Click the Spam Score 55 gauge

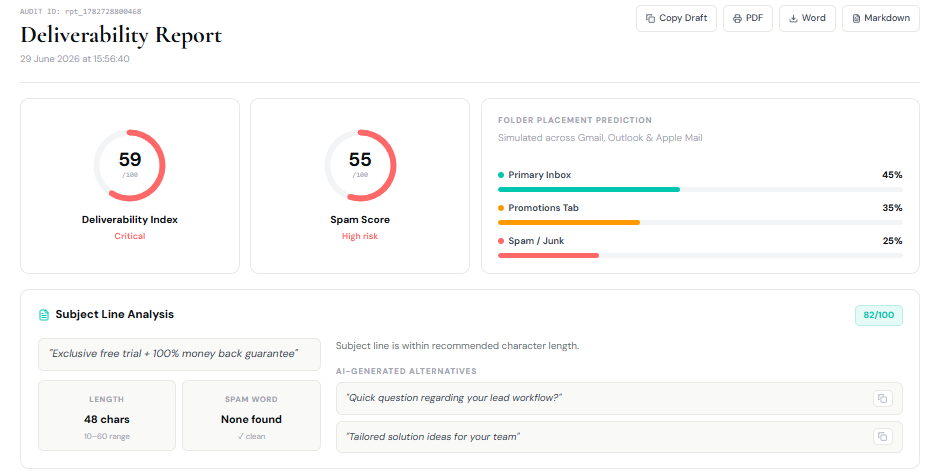(360, 166)
